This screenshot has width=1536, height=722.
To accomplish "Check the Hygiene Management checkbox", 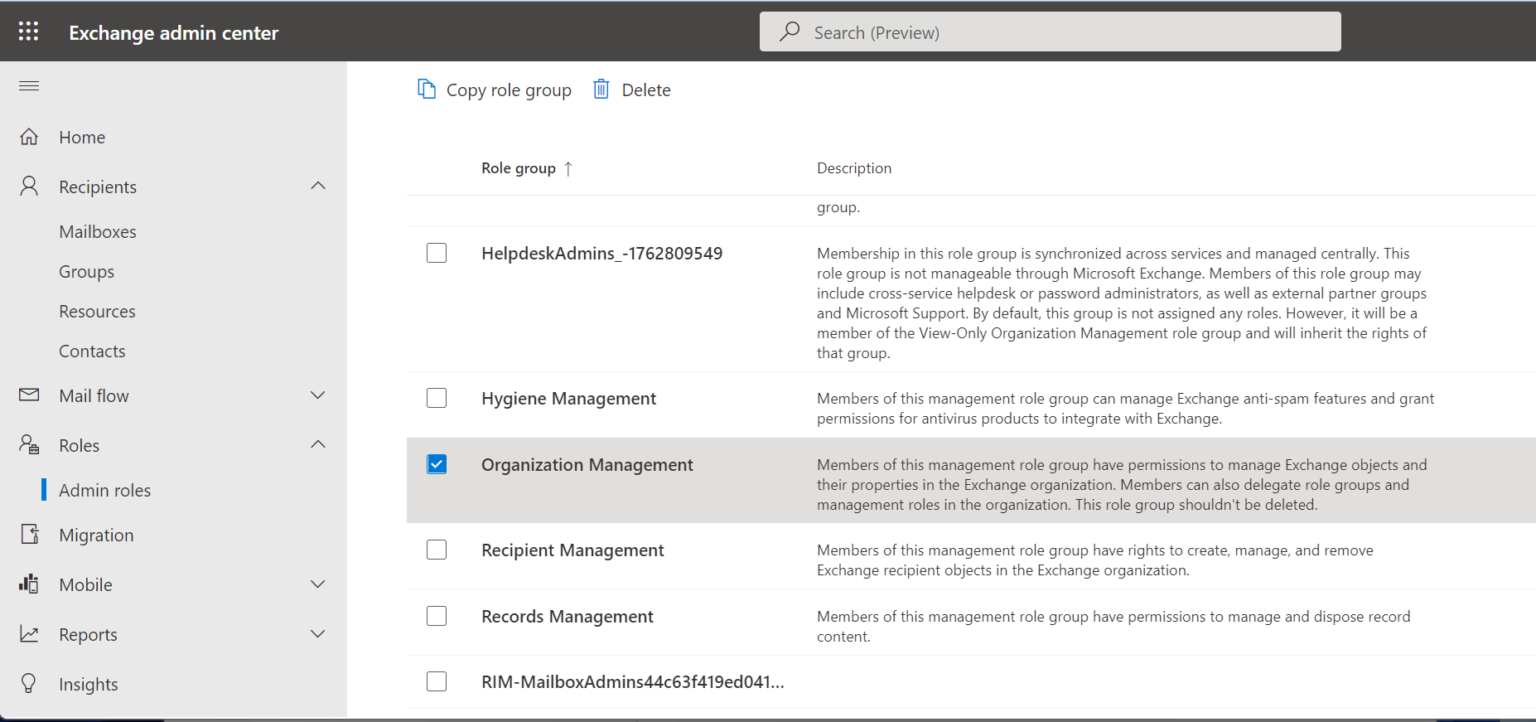I will click(436, 397).
